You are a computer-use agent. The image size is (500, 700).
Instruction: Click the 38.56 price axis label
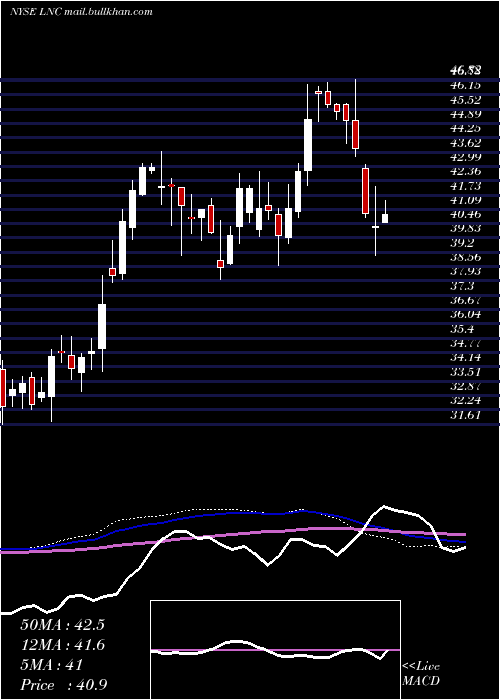pyautogui.click(x=465, y=258)
